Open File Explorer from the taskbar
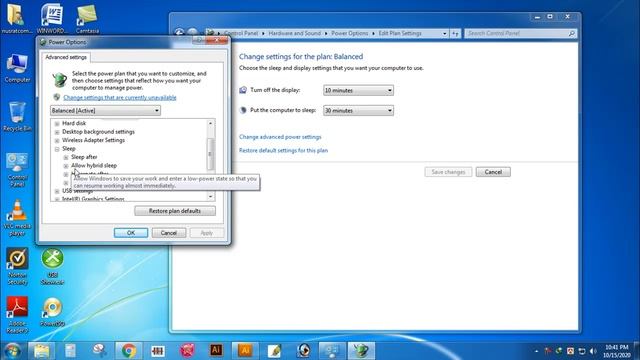Image resolution: width=640 pixels, height=360 pixels. 41,350
